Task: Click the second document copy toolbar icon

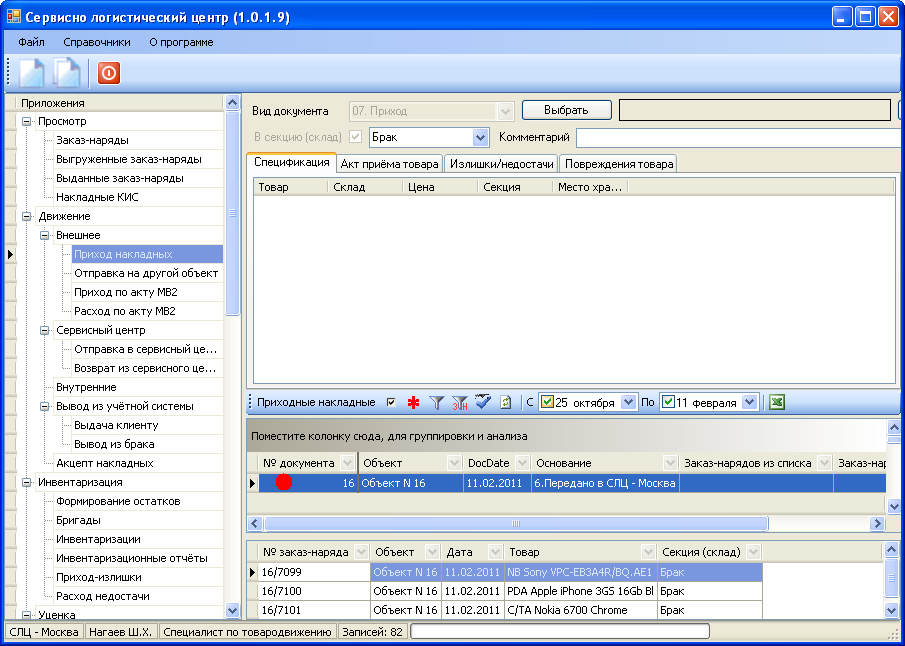Action: 67,73
